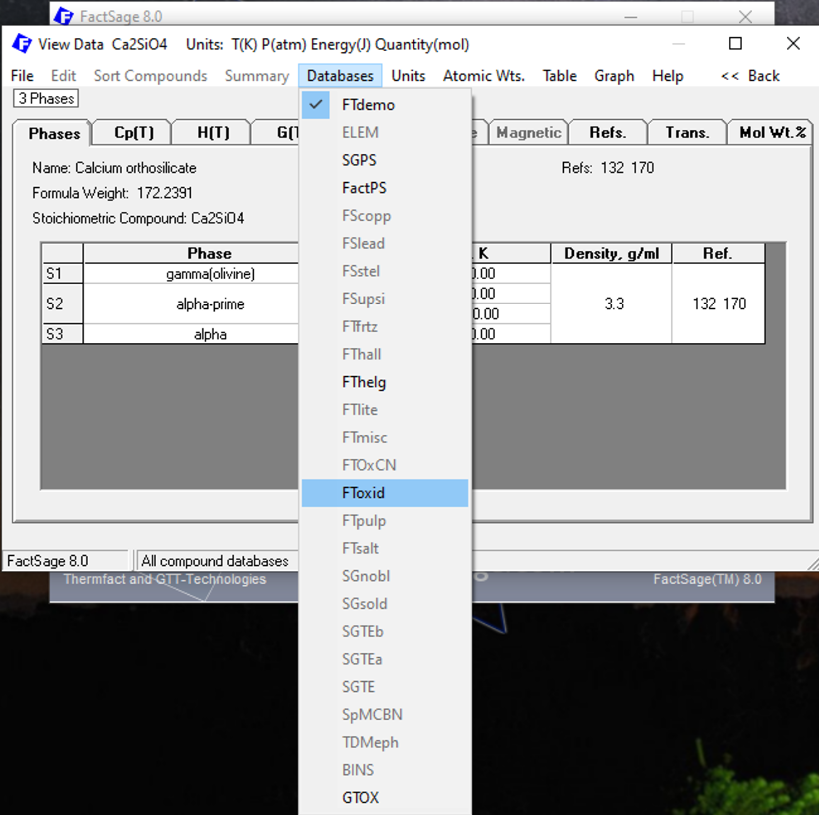The image size is (819, 815).
Task: Select the BINS database
Action: (x=385, y=770)
